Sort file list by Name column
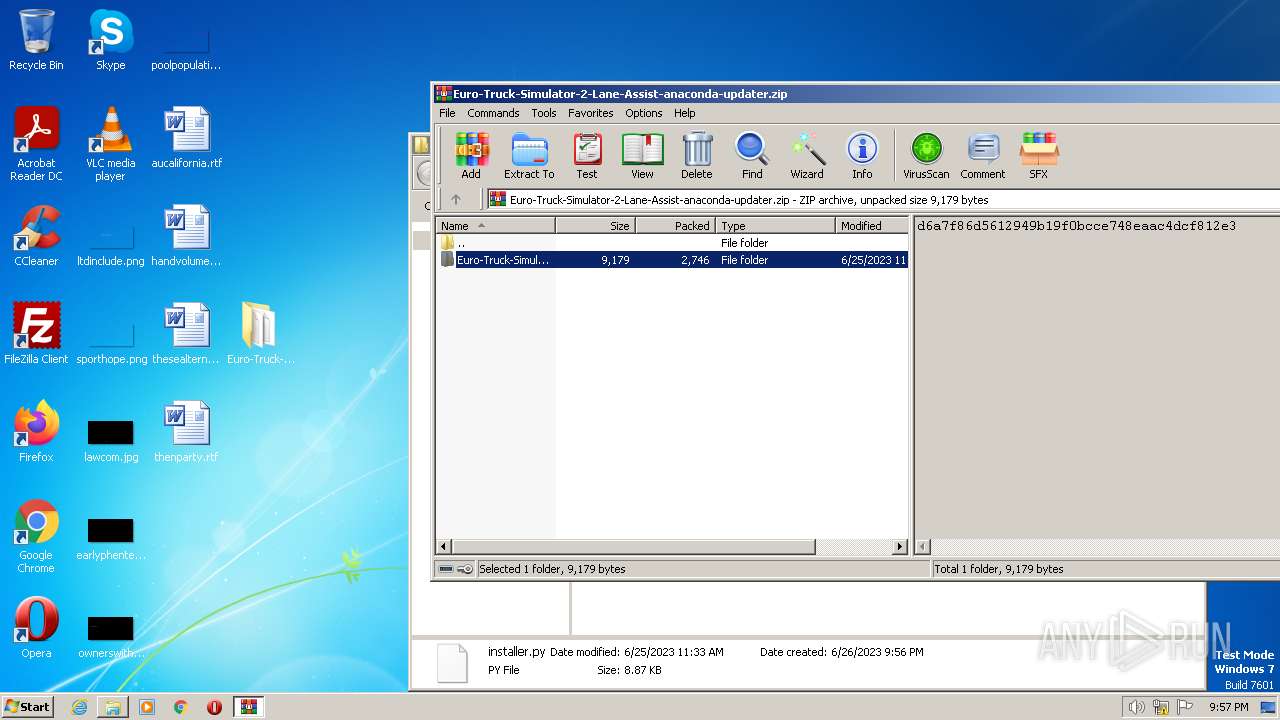Viewport: 1280px width, 720px height. tap(495, 226)
